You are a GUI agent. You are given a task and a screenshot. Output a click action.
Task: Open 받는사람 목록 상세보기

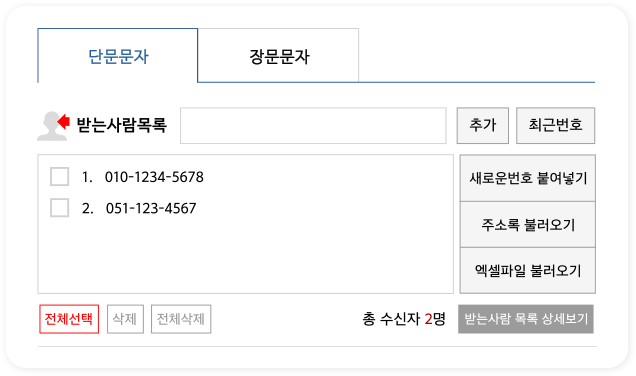[x=526, y=319]
